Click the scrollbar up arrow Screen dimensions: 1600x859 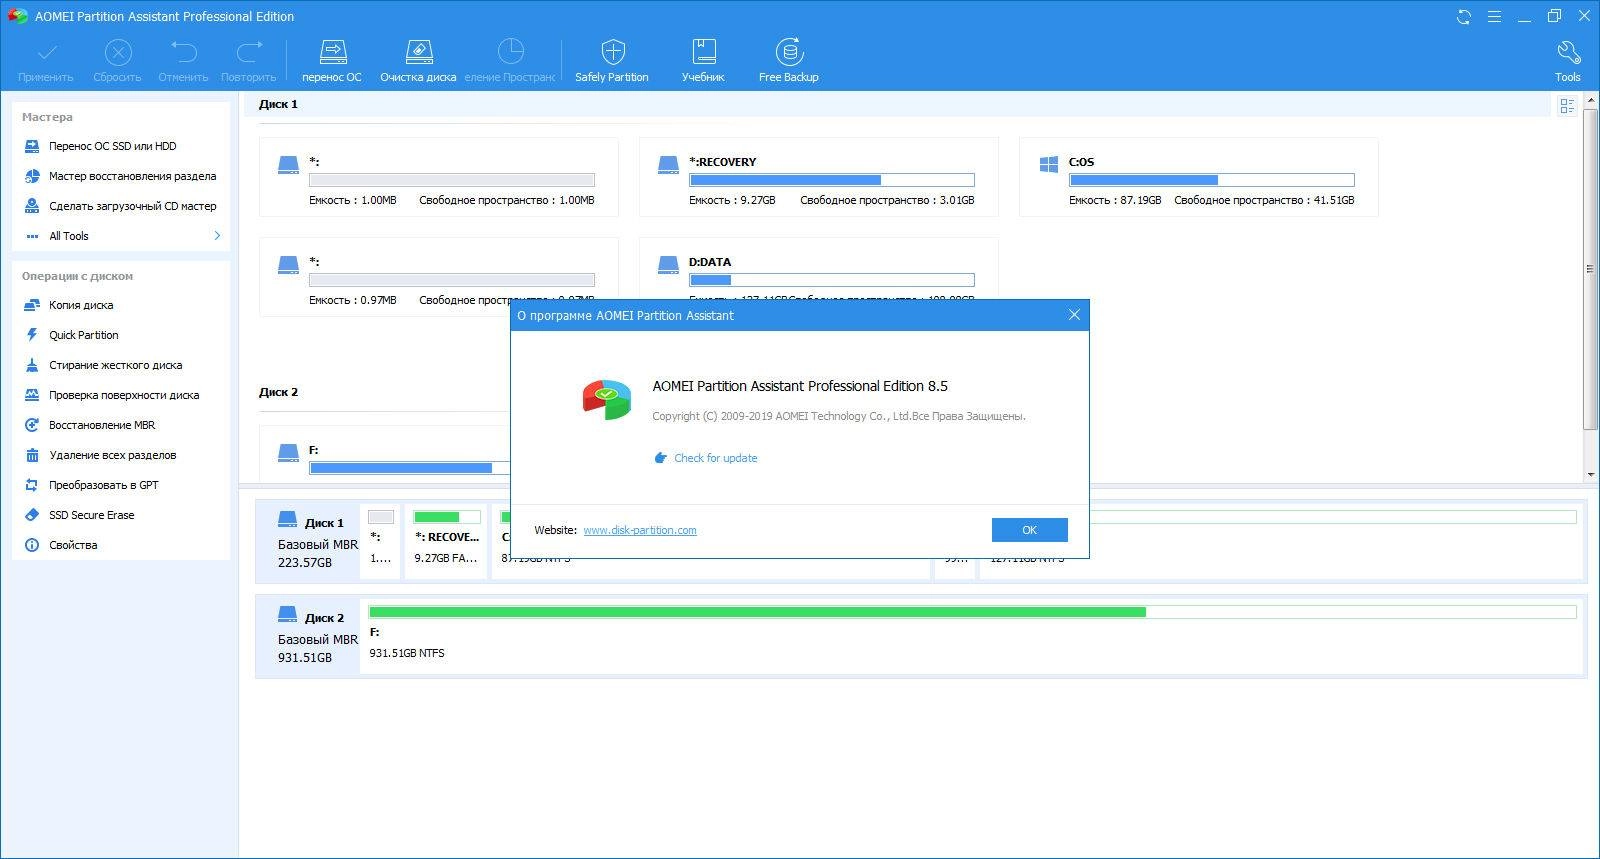[1590, 100]
